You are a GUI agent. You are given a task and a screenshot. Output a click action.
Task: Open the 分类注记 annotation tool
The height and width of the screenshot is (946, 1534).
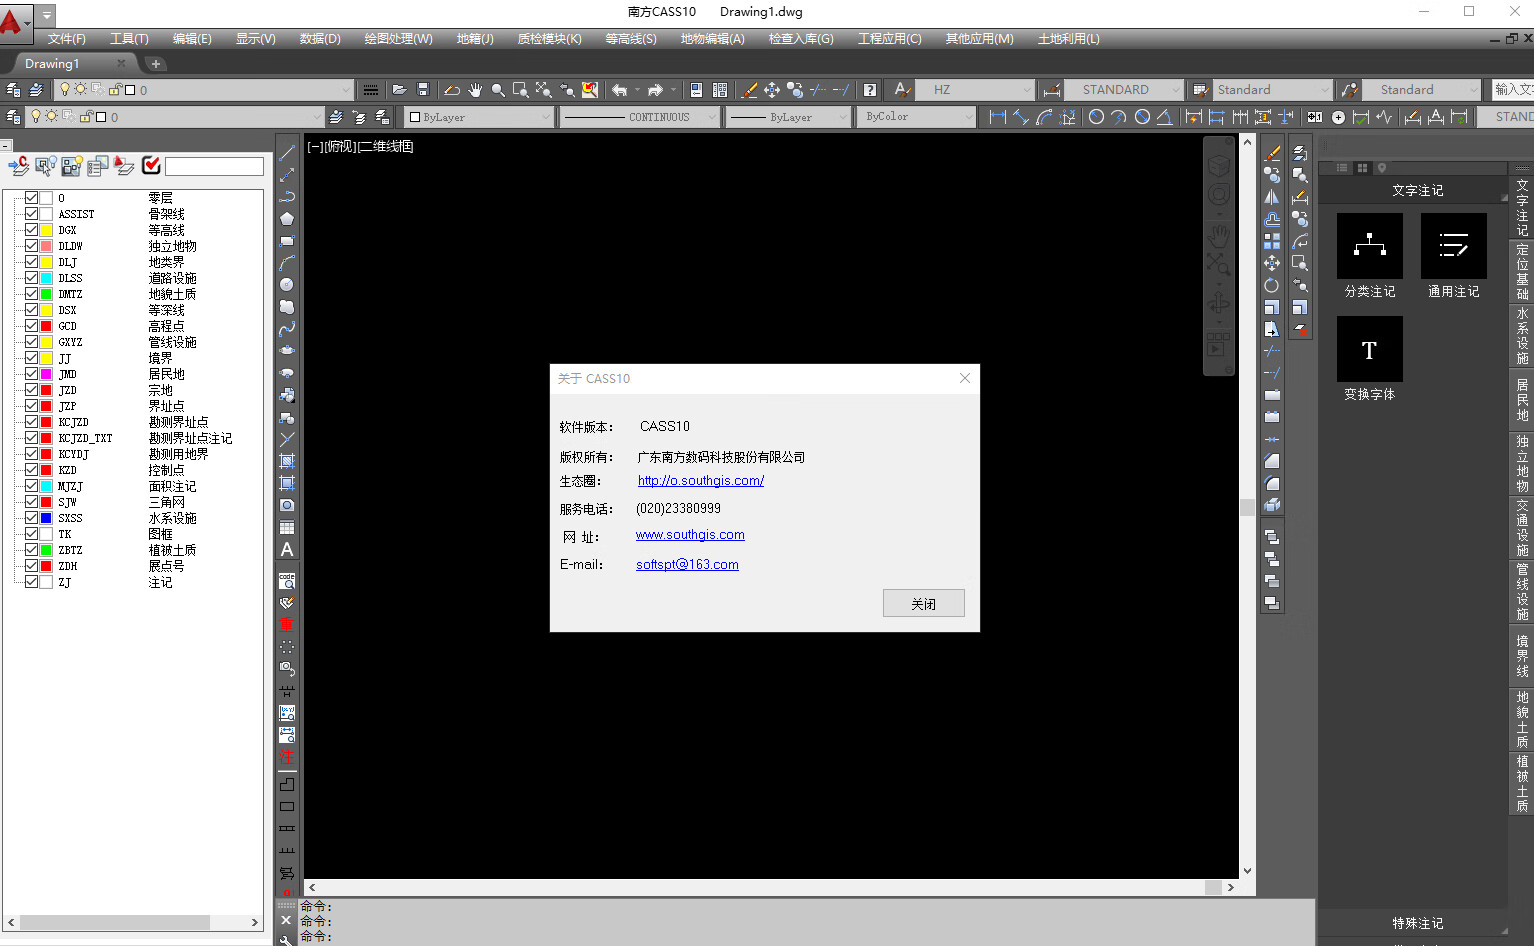[x=1369, y=246]
